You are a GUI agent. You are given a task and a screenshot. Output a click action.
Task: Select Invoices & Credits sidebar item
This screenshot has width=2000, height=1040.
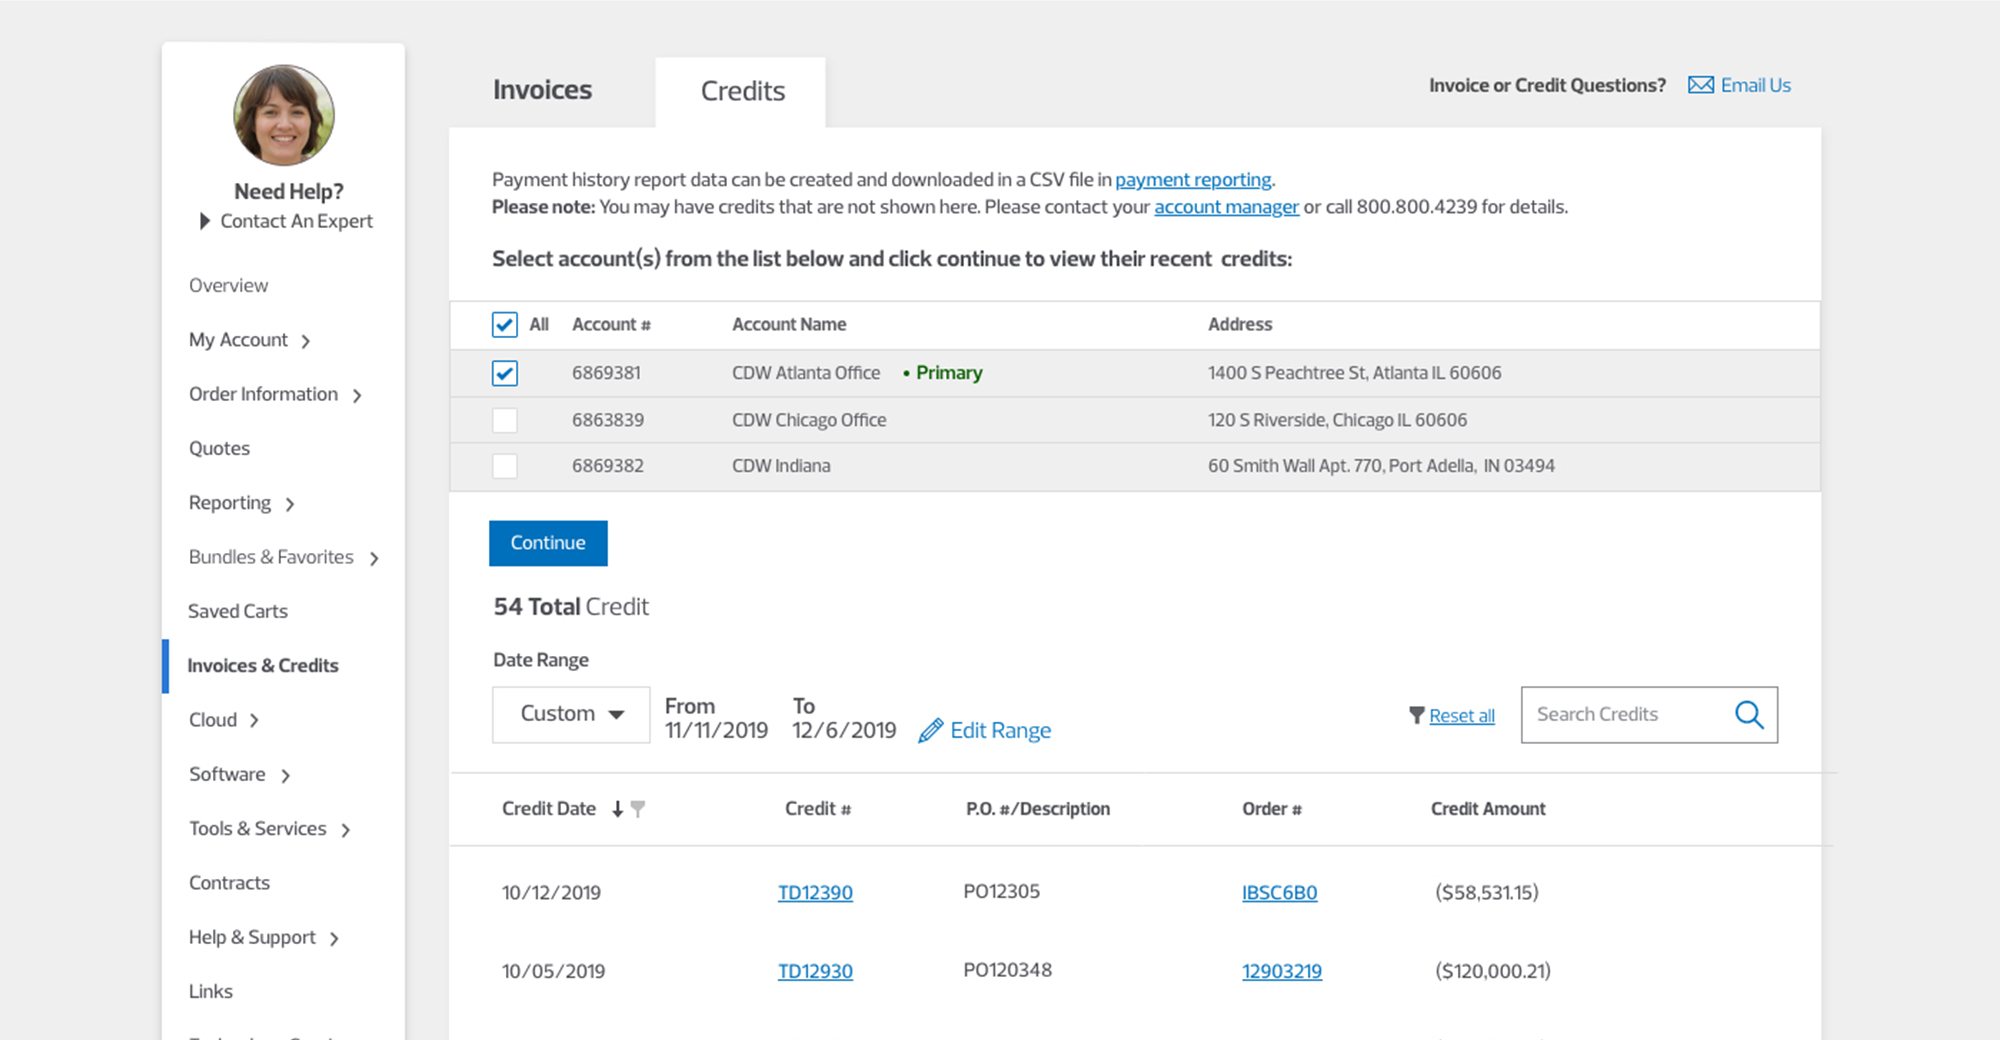coord(263,665)
